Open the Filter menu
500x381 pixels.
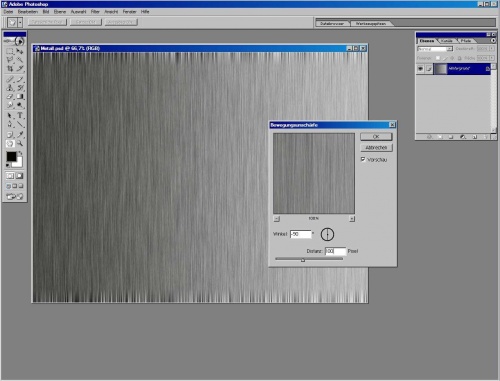tap(95, 12)
